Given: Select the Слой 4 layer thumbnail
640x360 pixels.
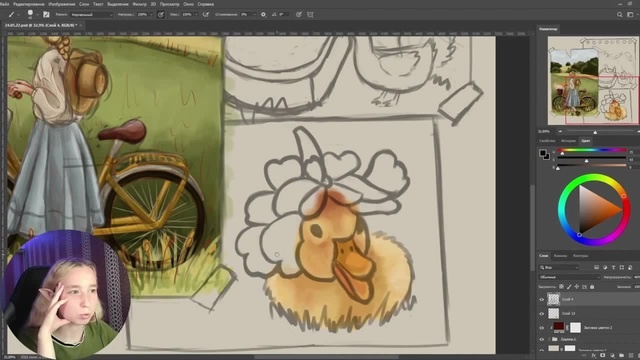Looking at the screenshot, I should (x=553, y=299).
